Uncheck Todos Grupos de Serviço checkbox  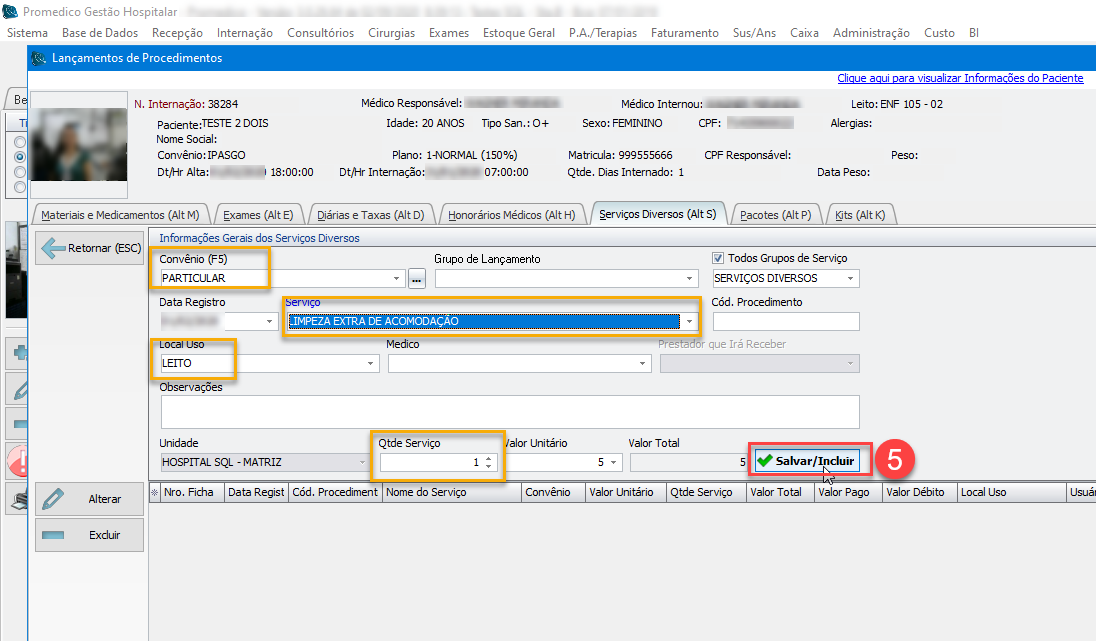coord(718,258)
